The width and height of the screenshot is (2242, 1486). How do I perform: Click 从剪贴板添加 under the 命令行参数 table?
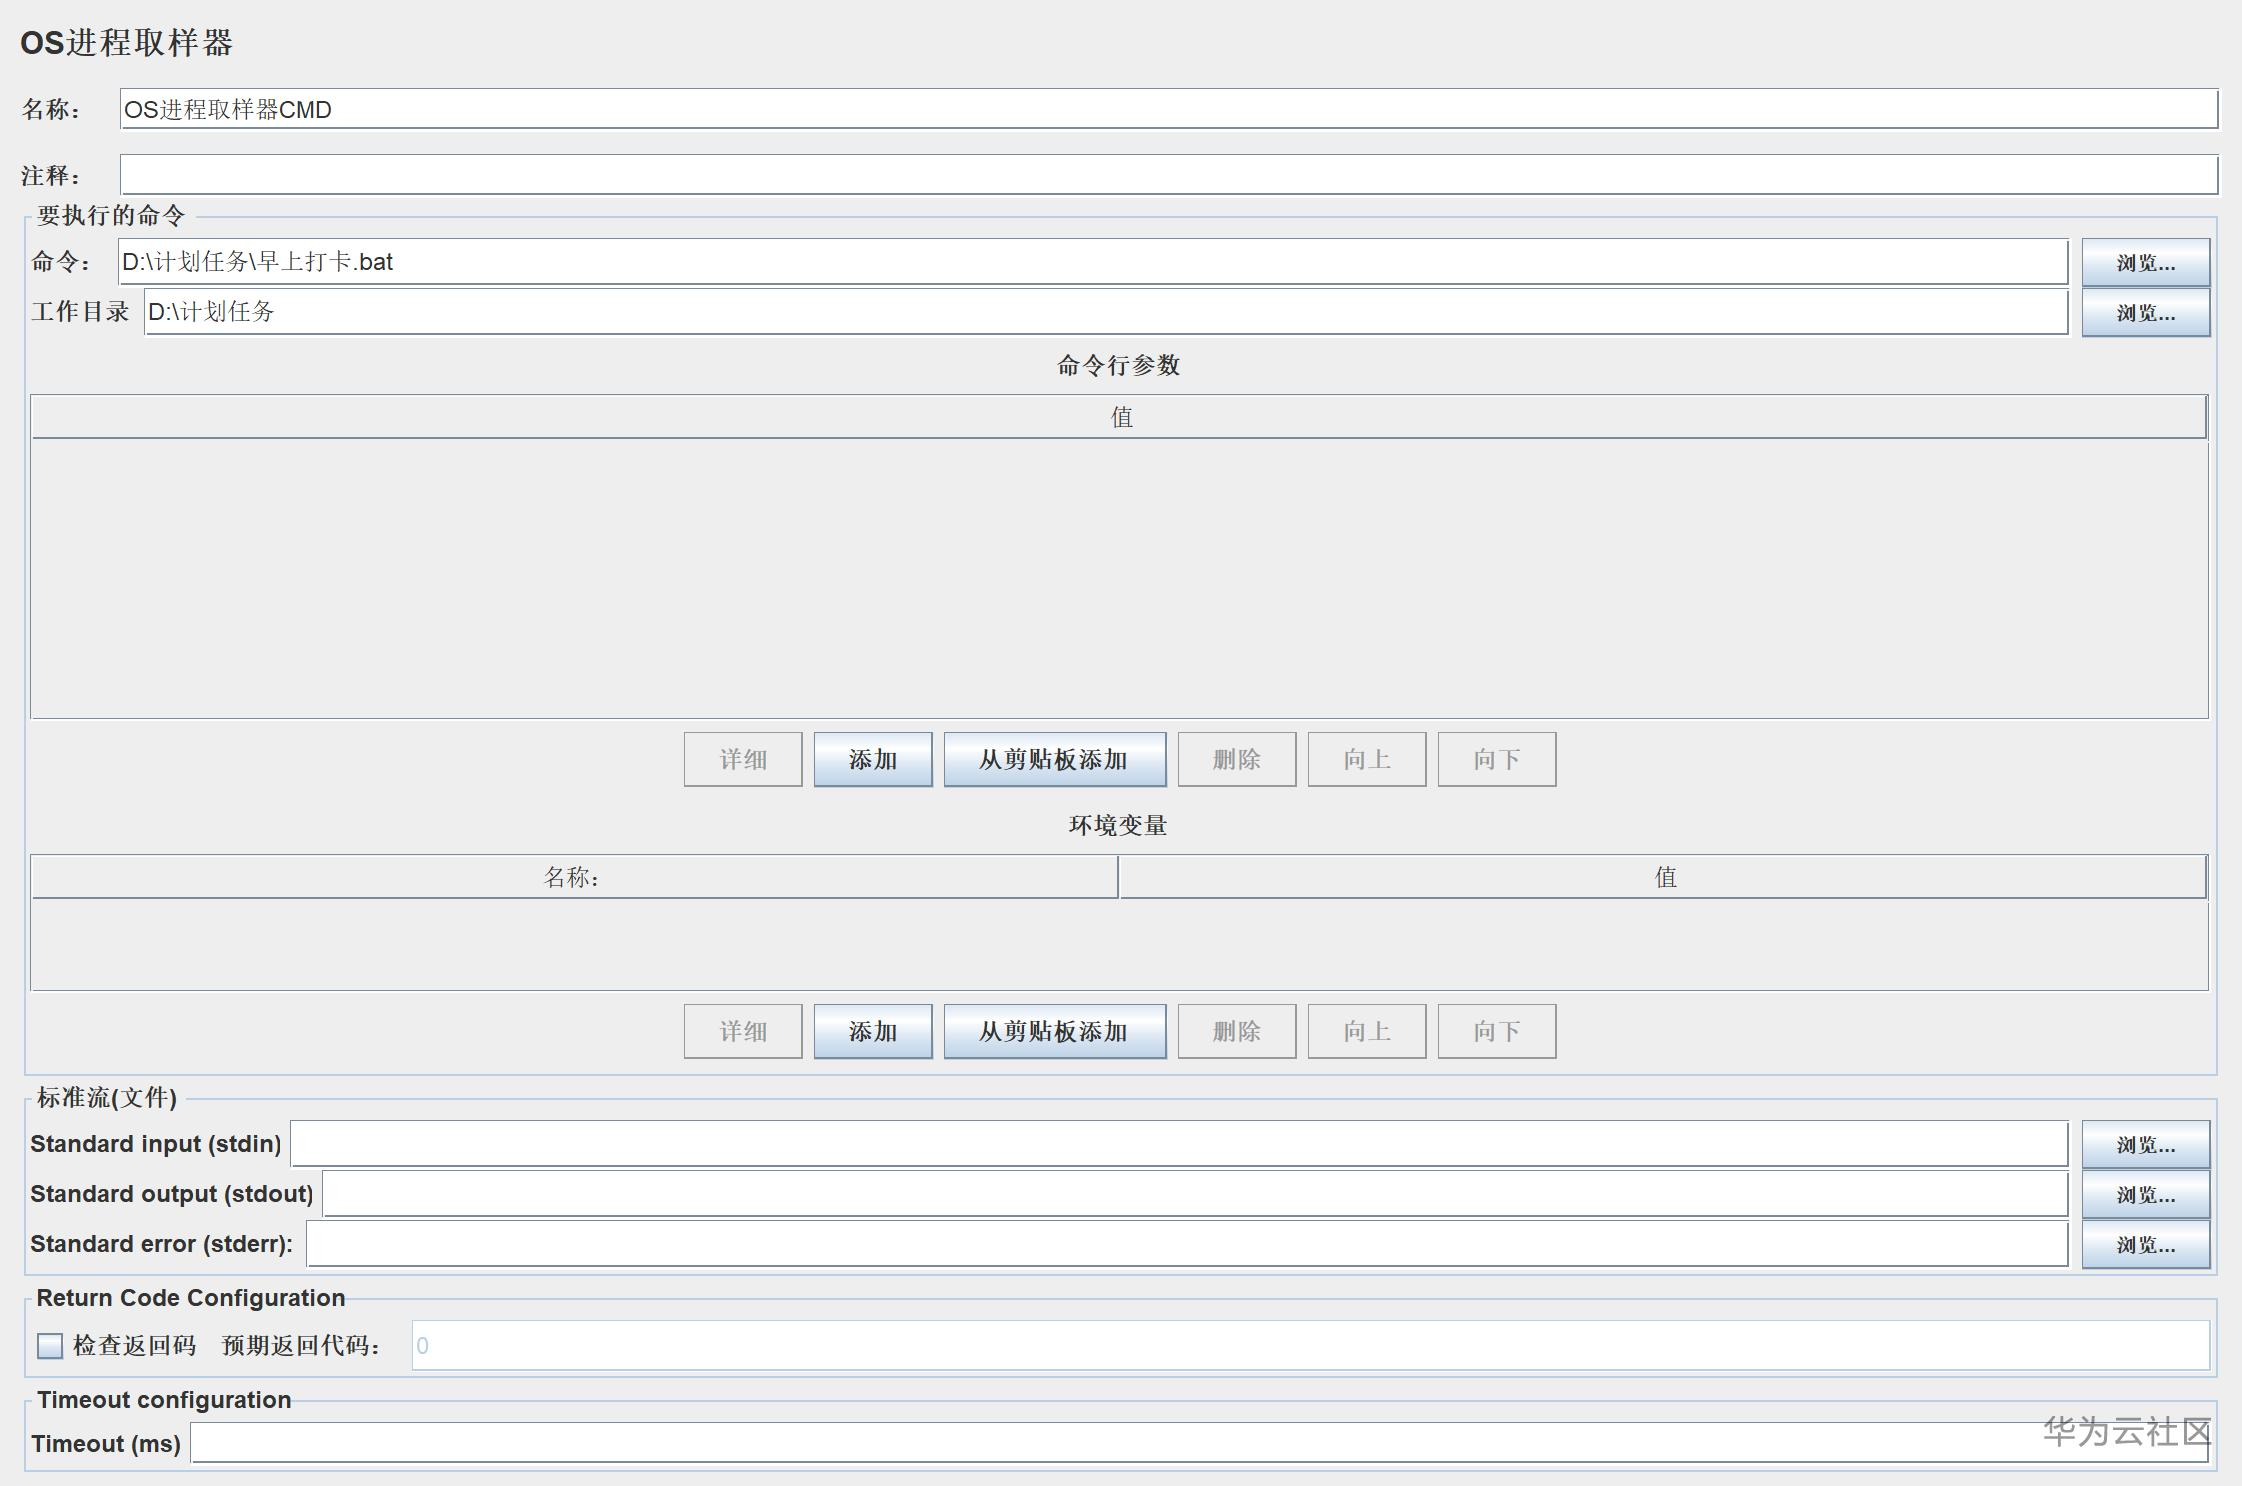(x=1054, y=760)
